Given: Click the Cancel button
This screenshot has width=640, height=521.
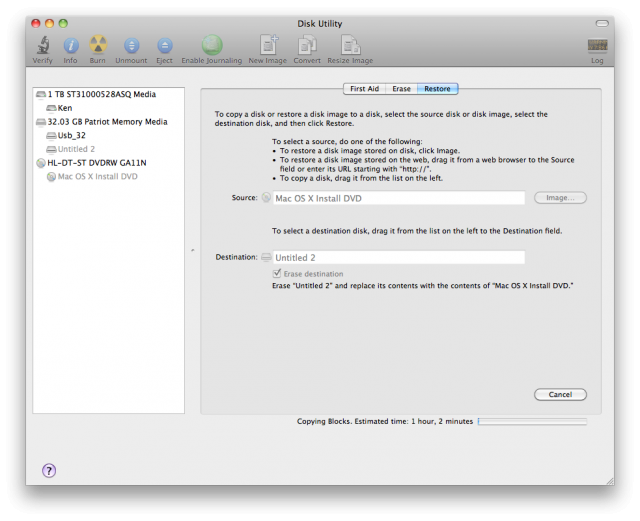Looking at the screenshot, I should point(560,394).
